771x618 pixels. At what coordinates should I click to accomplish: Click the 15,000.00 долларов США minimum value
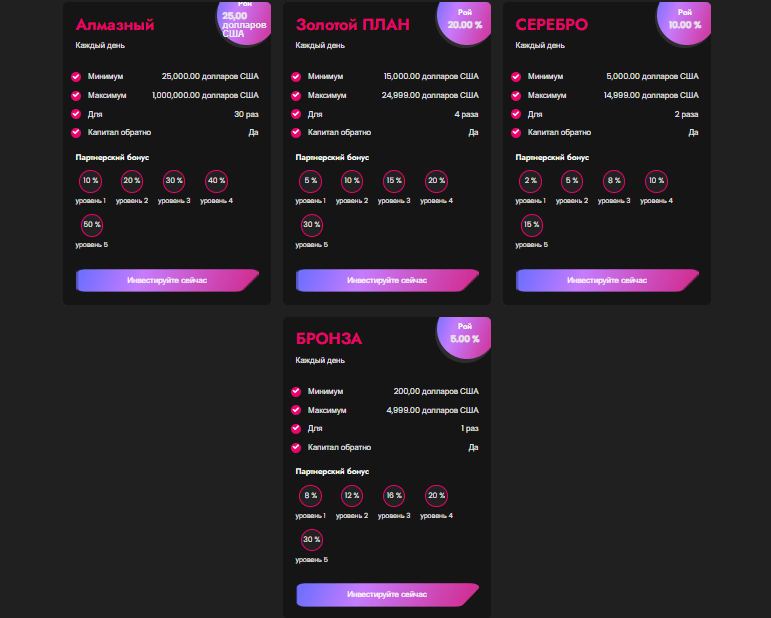pos(431,76)
